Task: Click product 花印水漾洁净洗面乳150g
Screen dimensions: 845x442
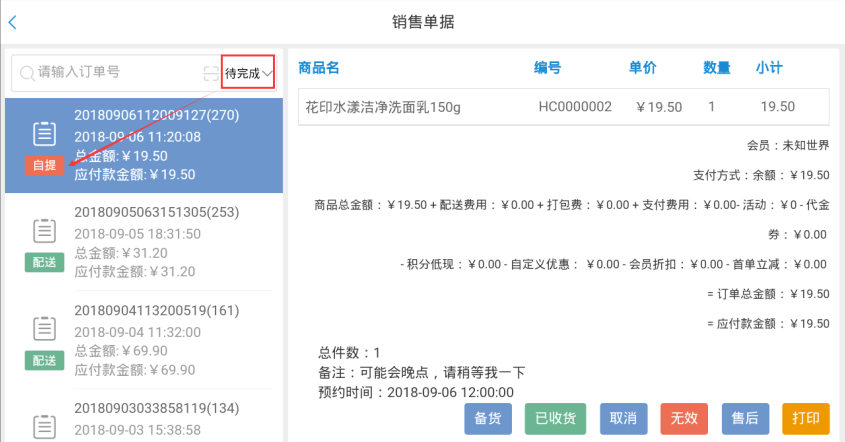Action: (383, 107)
